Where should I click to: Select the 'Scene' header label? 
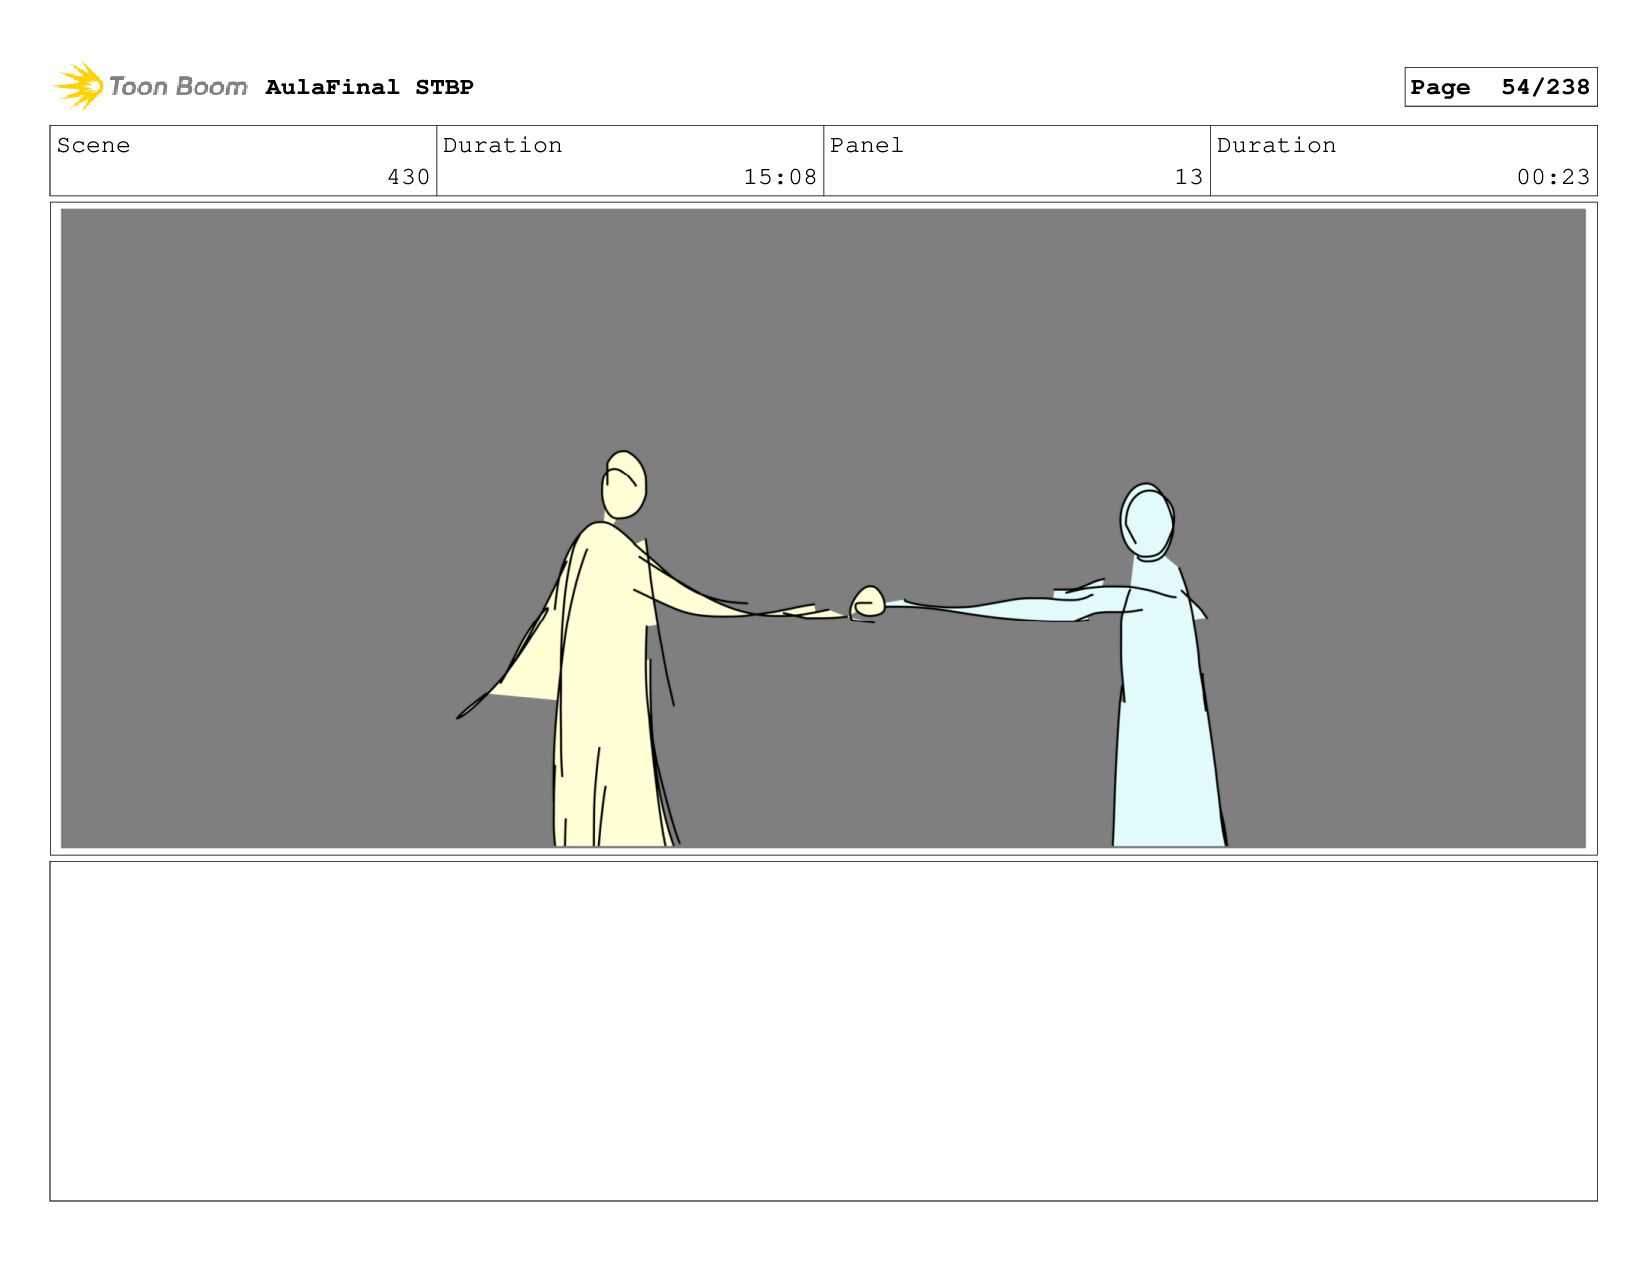(93, 145)
